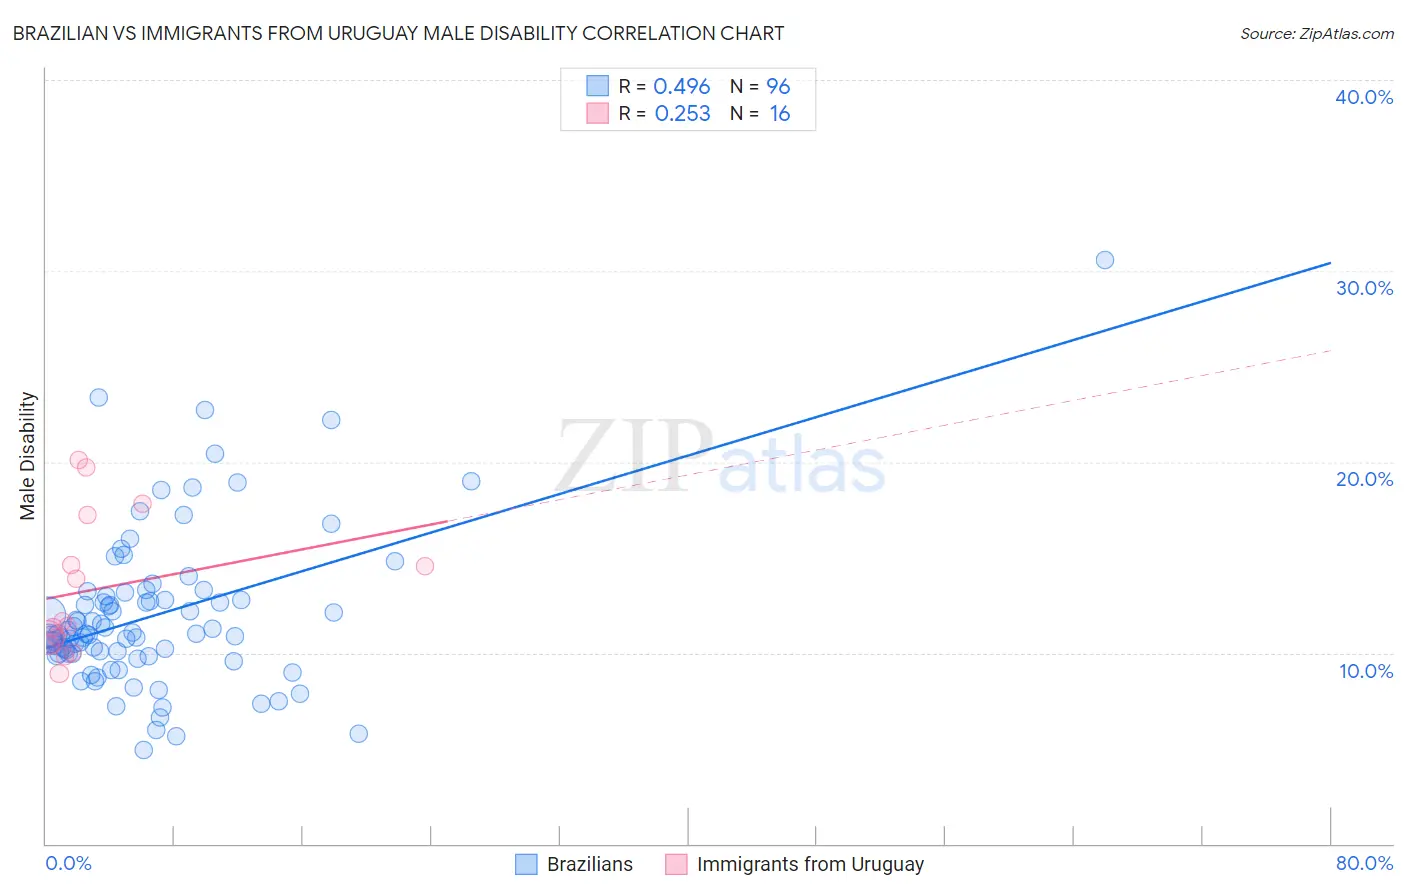Viewport: 1406px width, 892px height.
Task: Click the N = 16 sample count value
Action: click(x=779, y=114)
